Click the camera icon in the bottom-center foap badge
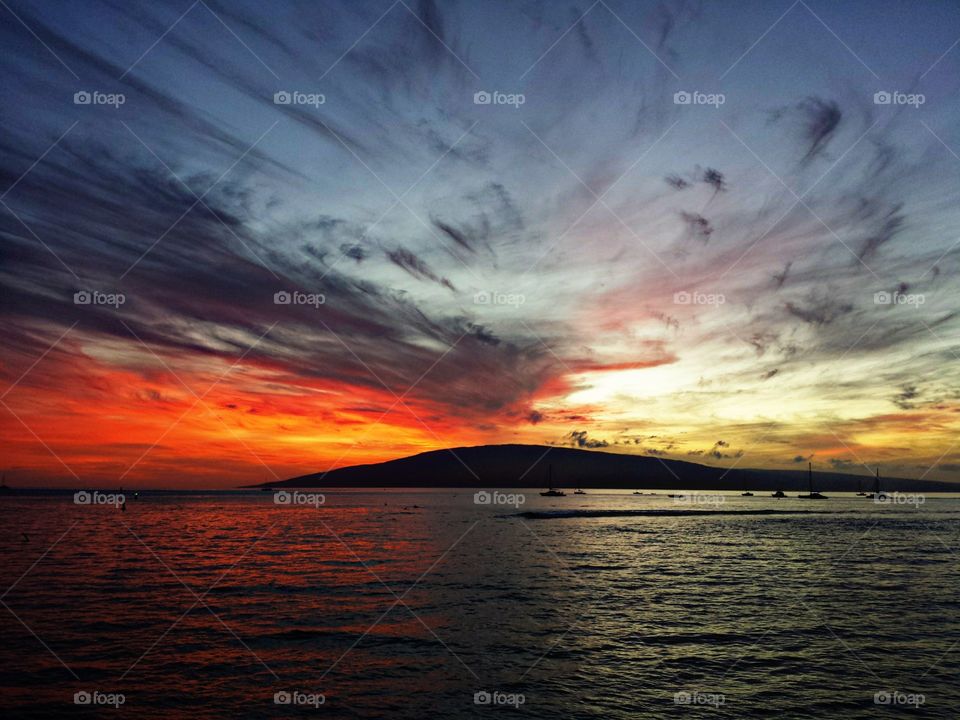Screen dimensions: 960x720 pos(483,695)
